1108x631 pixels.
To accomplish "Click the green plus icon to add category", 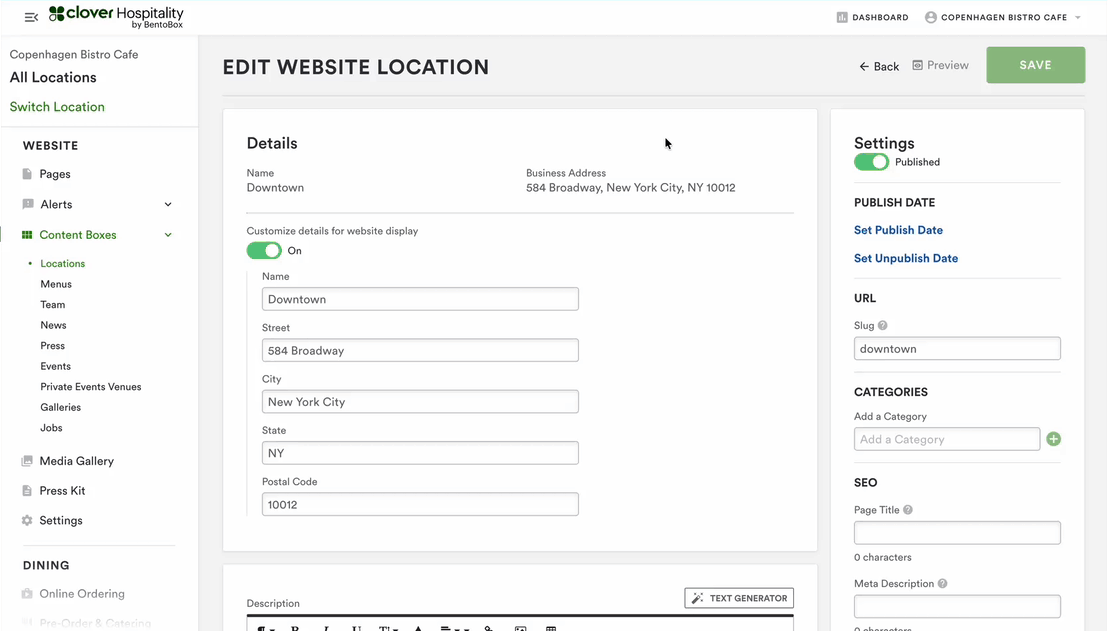I will click(x=1053, y=439).
